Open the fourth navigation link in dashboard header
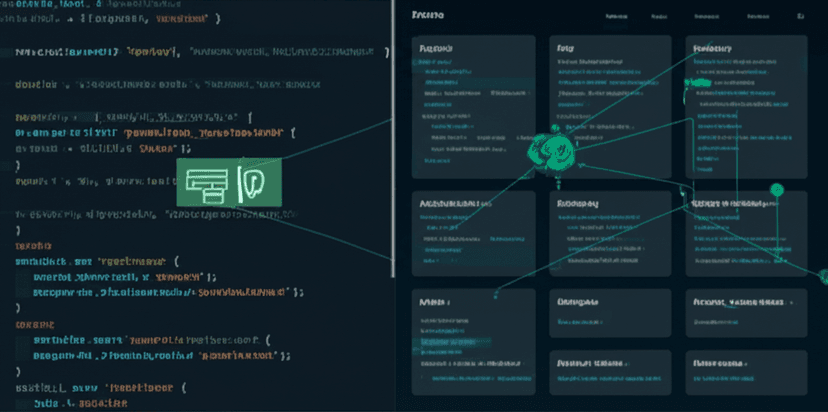828x412 pixels. click(757, 17)
